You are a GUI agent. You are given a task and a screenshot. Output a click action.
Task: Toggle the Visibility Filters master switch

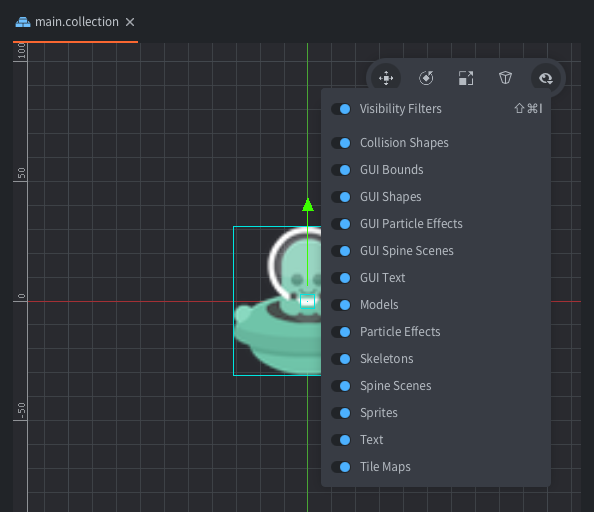(x=341, y=109)
